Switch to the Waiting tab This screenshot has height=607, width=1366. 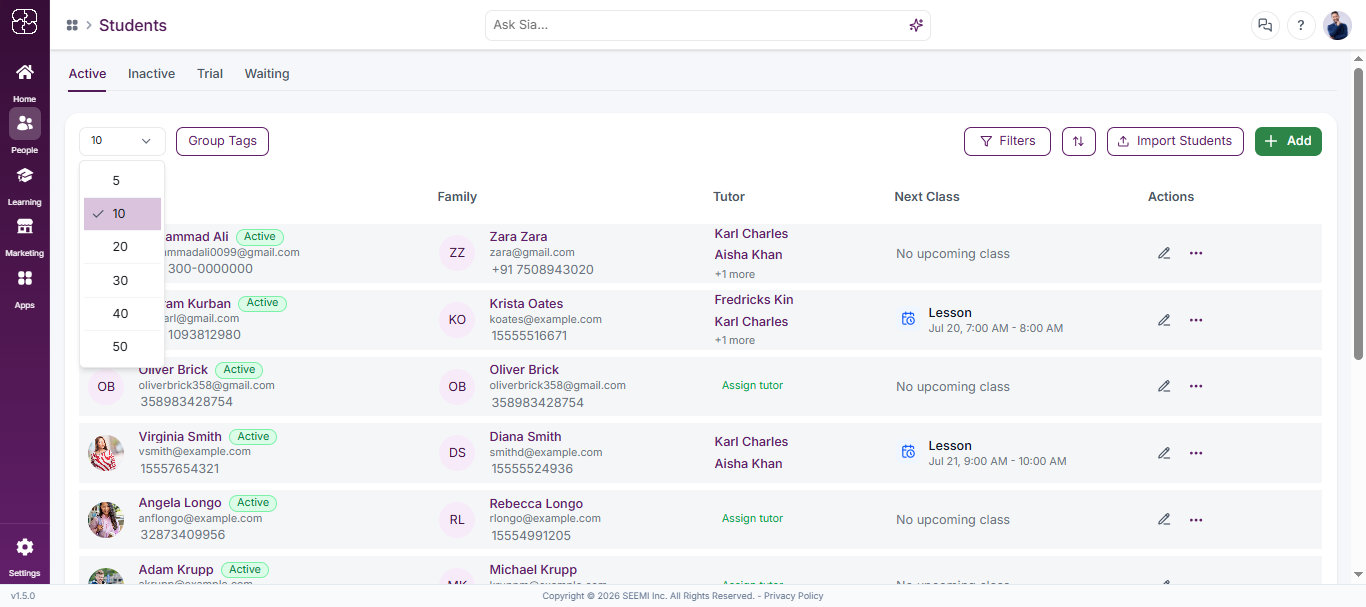tap(267, 74)
